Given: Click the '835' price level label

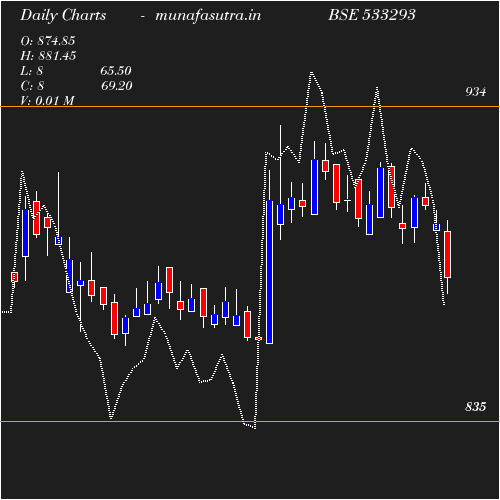Looking at the screenshot, I should click(476, 407).
